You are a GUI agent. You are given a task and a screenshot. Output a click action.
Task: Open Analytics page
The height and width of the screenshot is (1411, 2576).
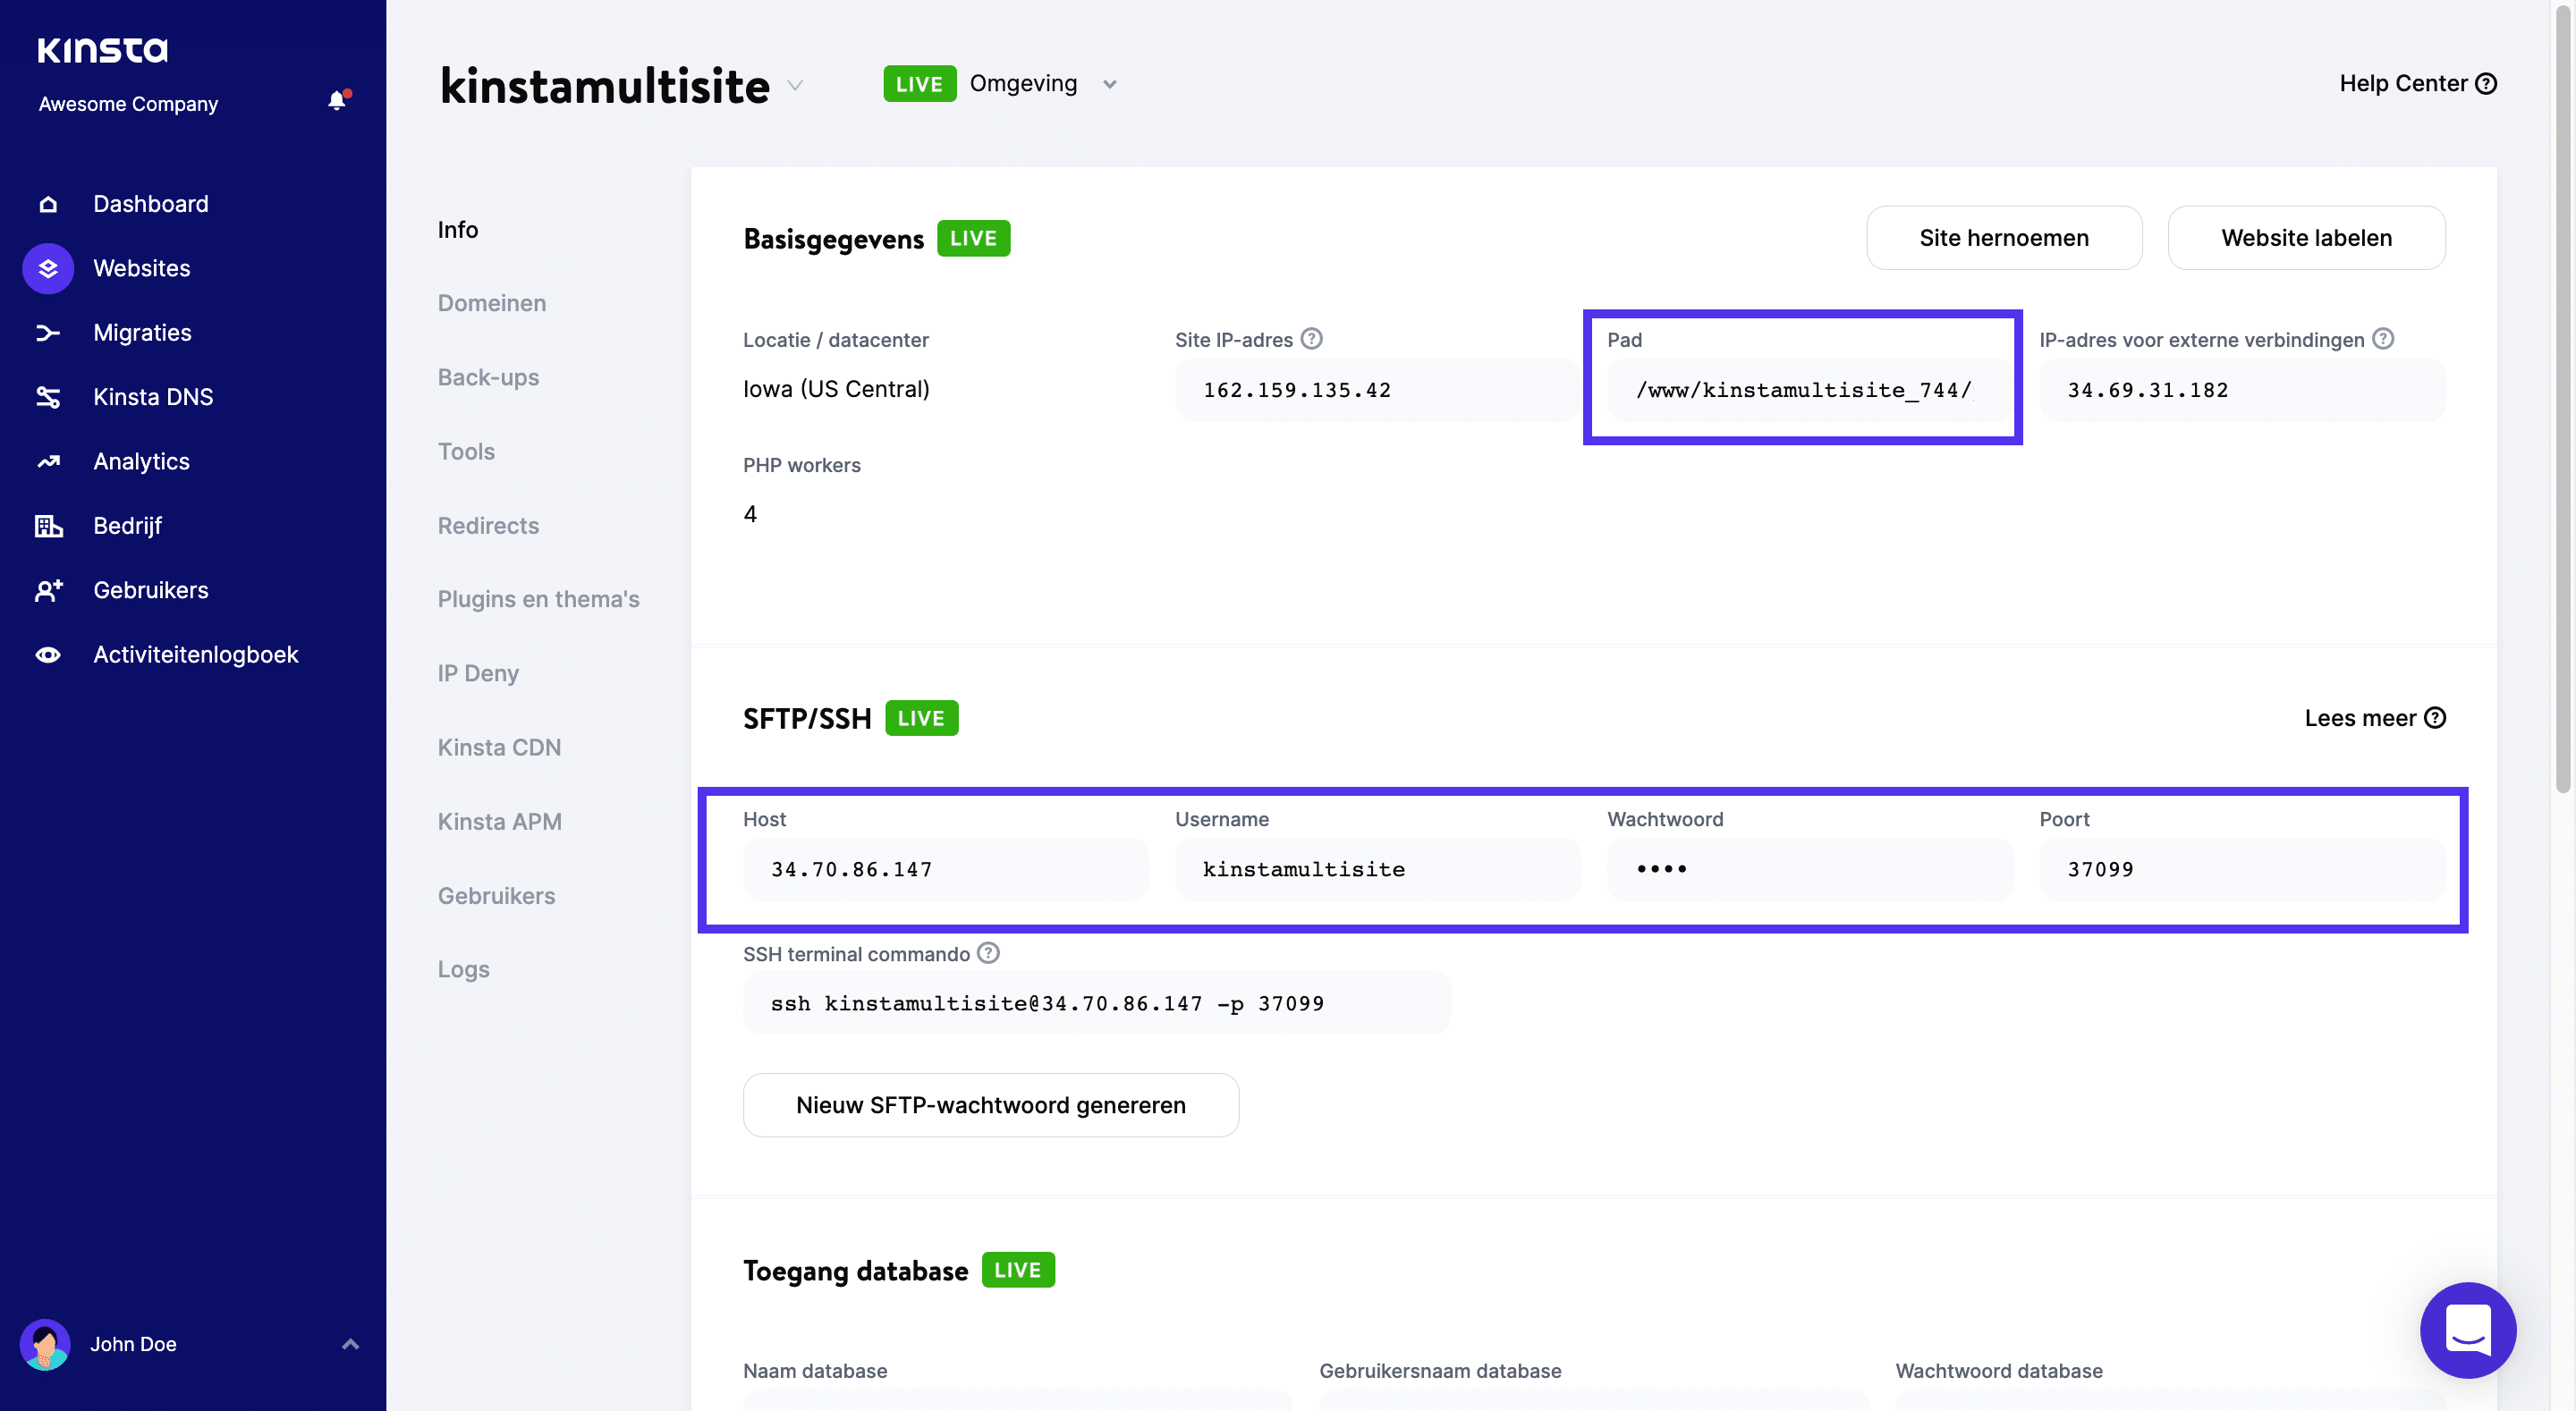pyautogui.click(x=141, y=462)
